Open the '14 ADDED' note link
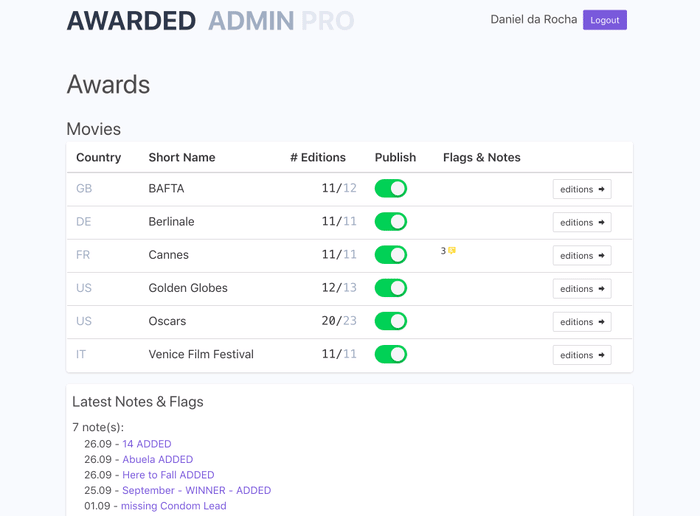Screen dimensions: 700x516 [x=147, y=444]
